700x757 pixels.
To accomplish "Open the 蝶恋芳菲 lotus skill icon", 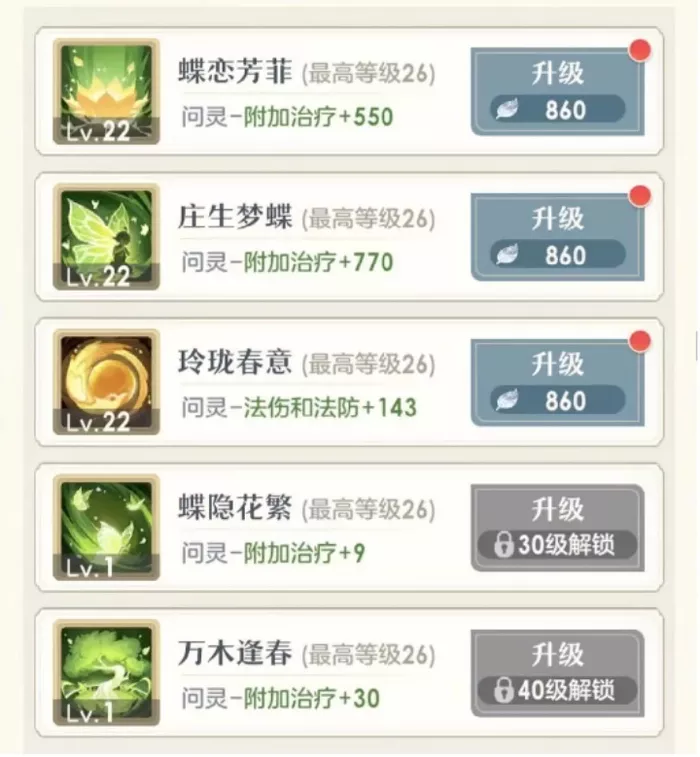I will 106,91.
